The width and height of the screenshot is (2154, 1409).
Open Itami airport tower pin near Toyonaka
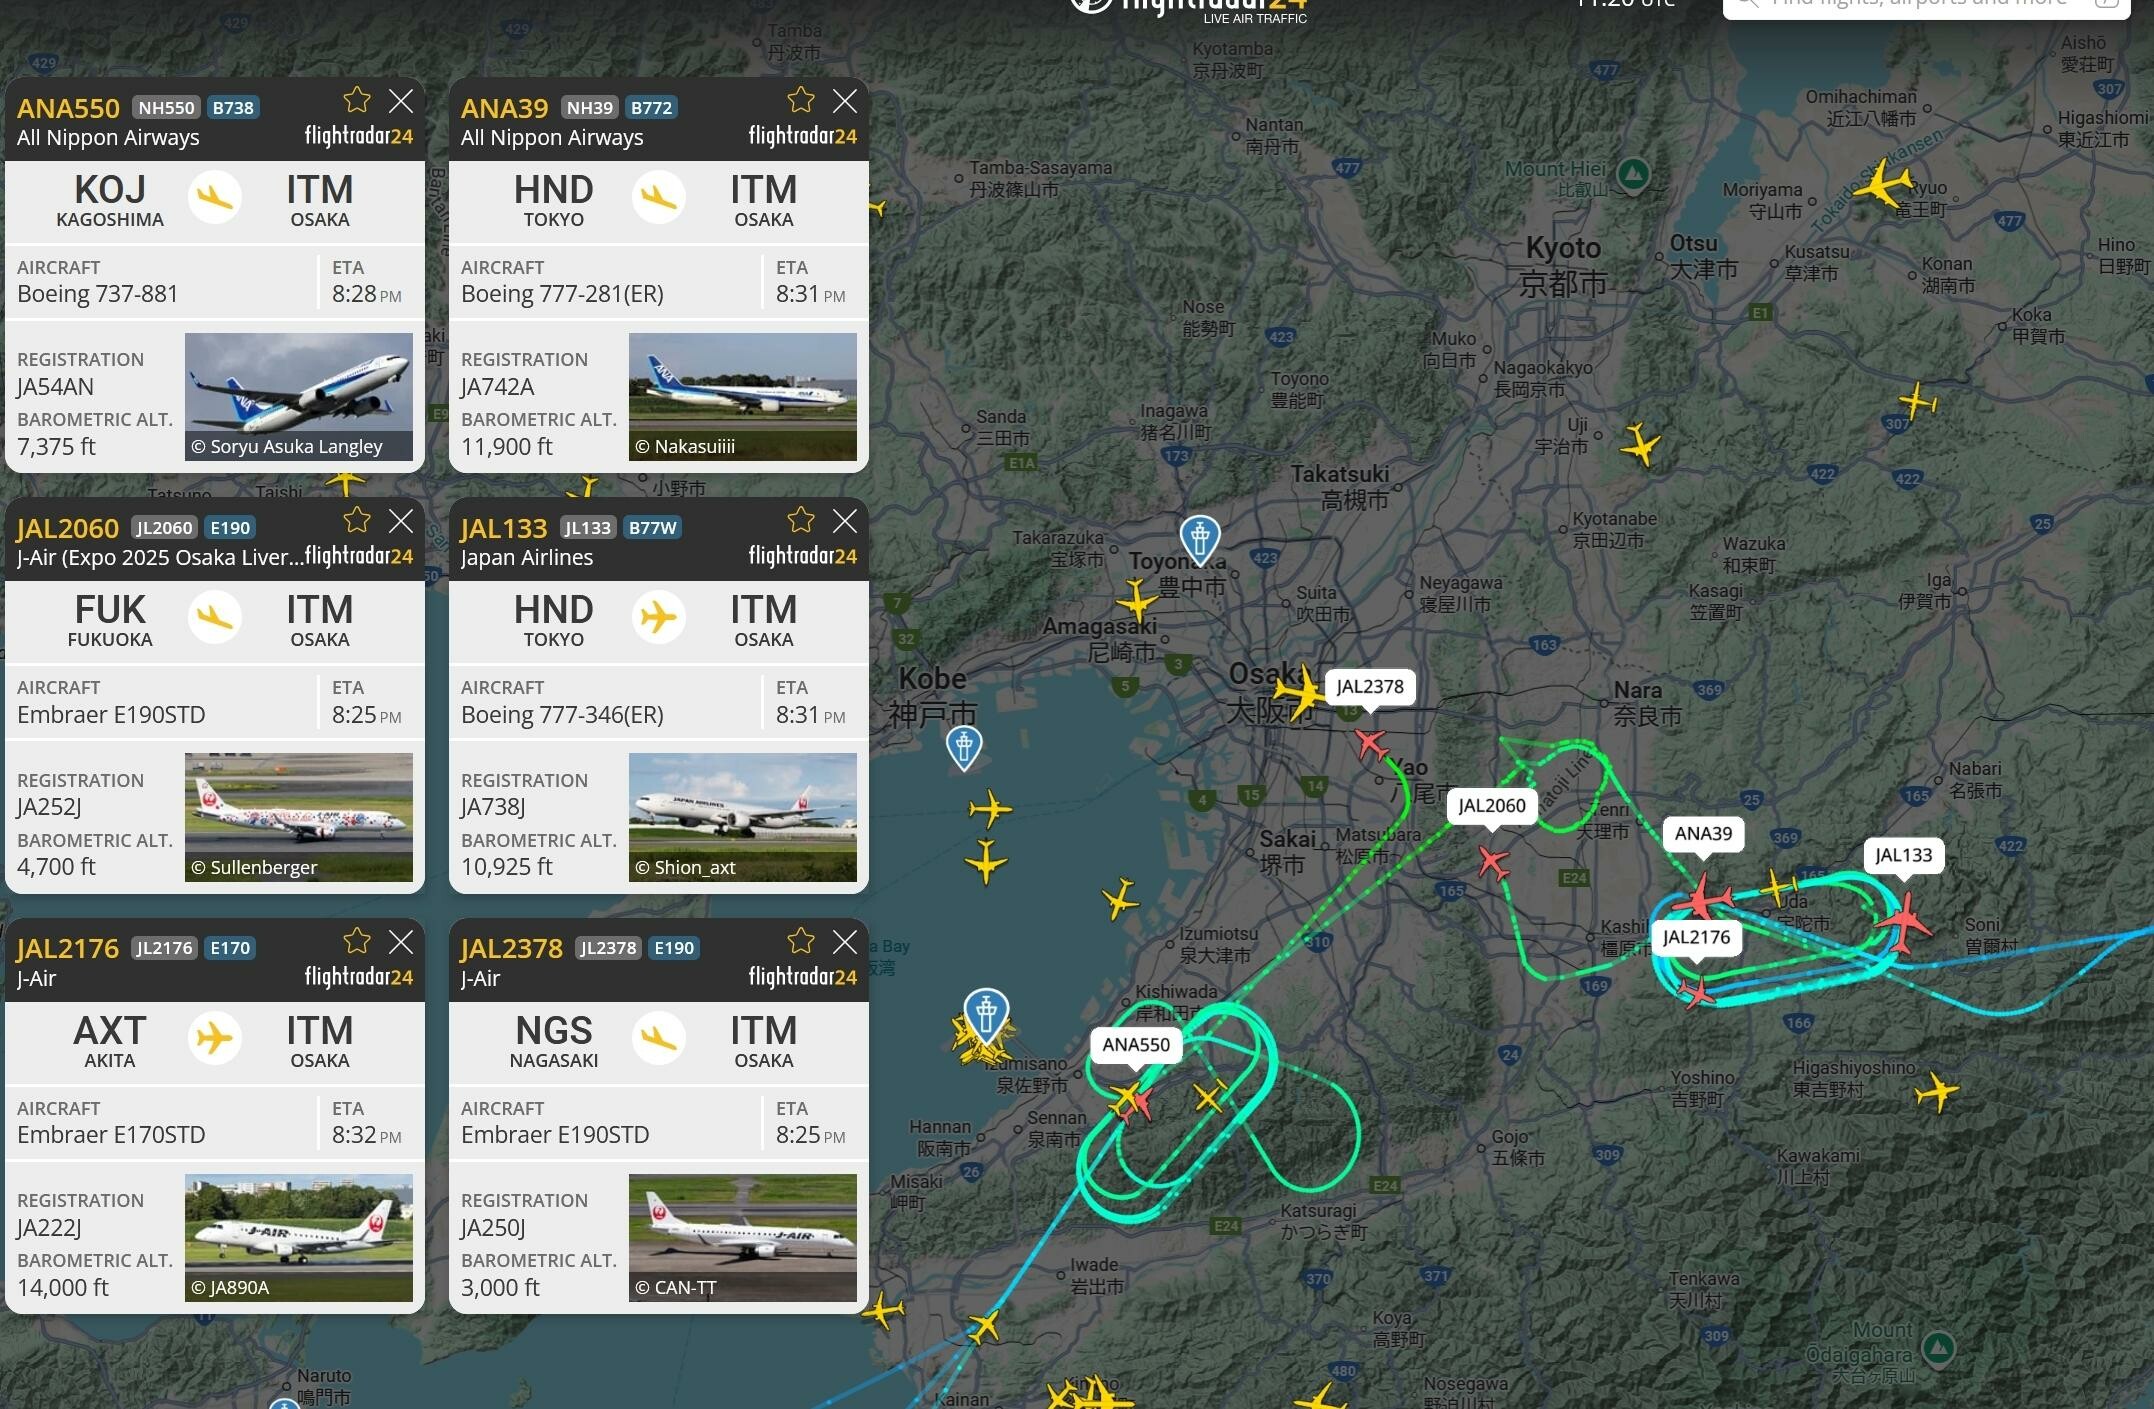coord(1200,539)
